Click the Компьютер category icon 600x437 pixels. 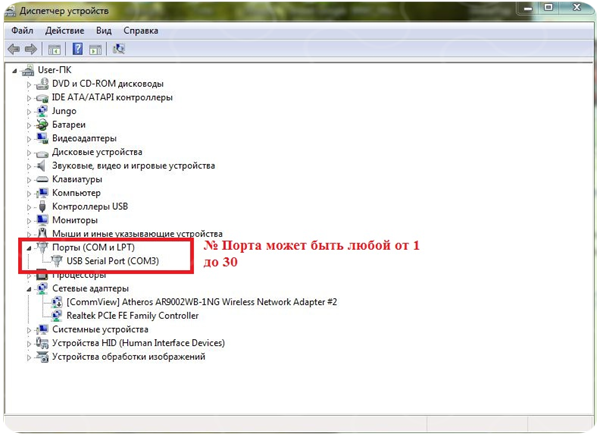click(42, 193)
